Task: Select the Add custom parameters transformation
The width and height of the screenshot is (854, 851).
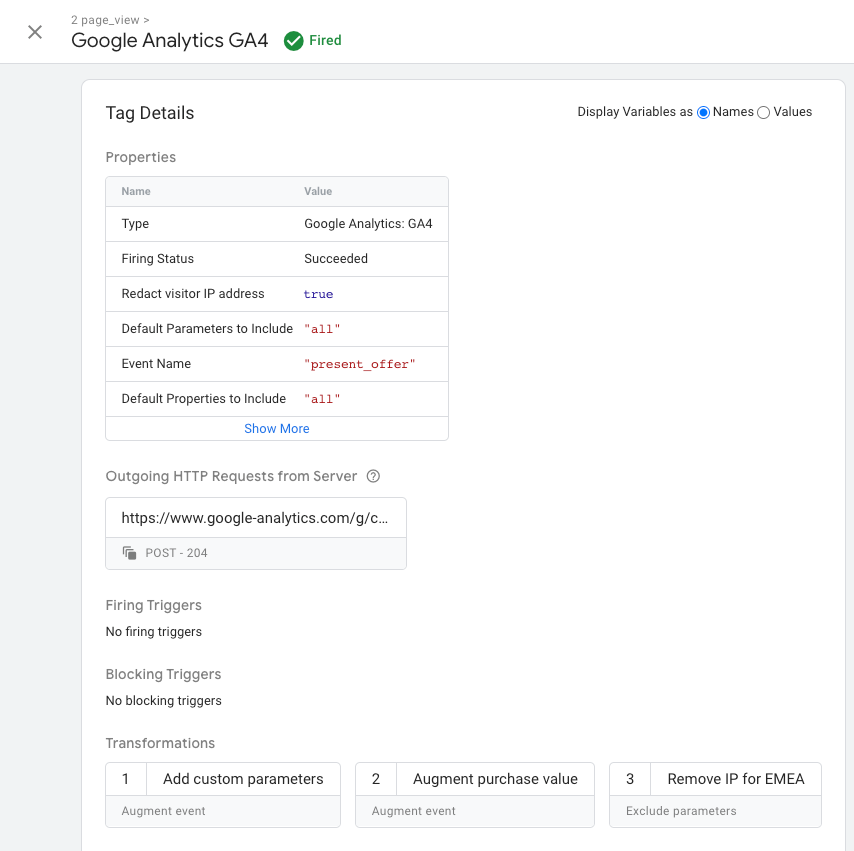Action: [242, 778]
